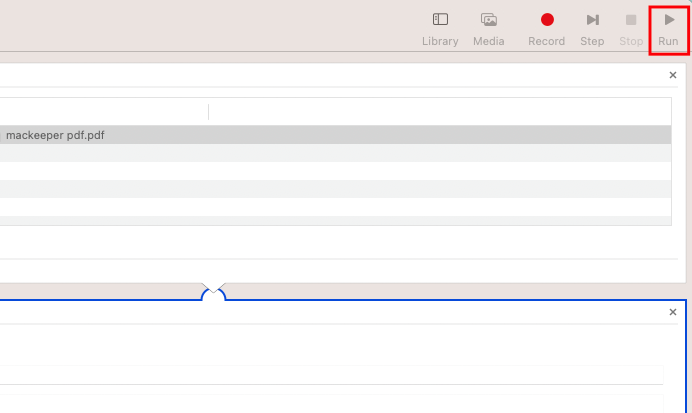
Task: Click the title strip of the file list action
Action: click(333, 75)
